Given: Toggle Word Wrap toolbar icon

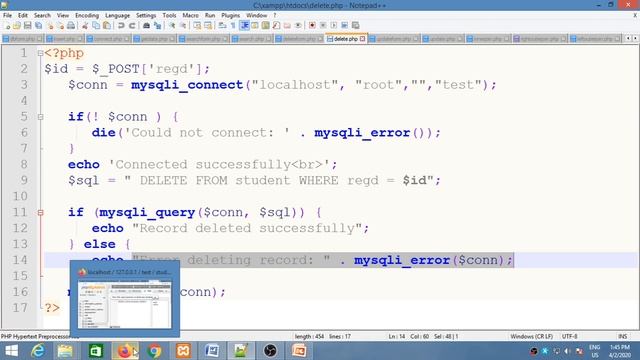Looking at the screenshot, I should click(x=222, y=26).
